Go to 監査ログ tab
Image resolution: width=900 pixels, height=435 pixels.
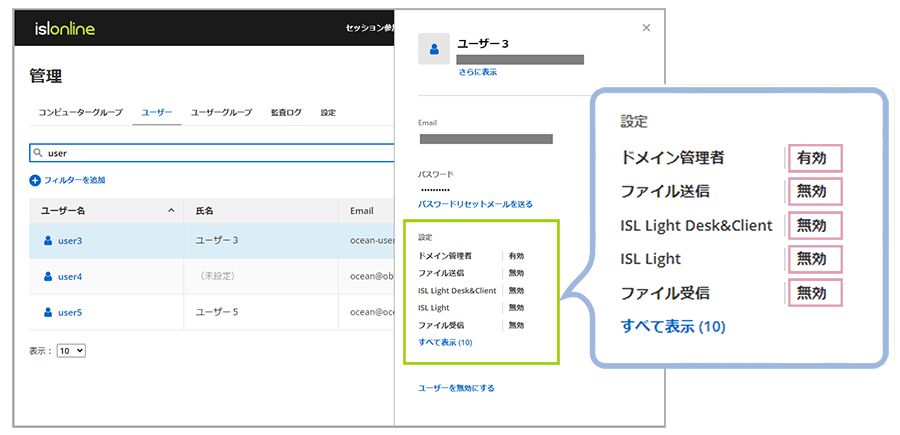tap(286, 112)
